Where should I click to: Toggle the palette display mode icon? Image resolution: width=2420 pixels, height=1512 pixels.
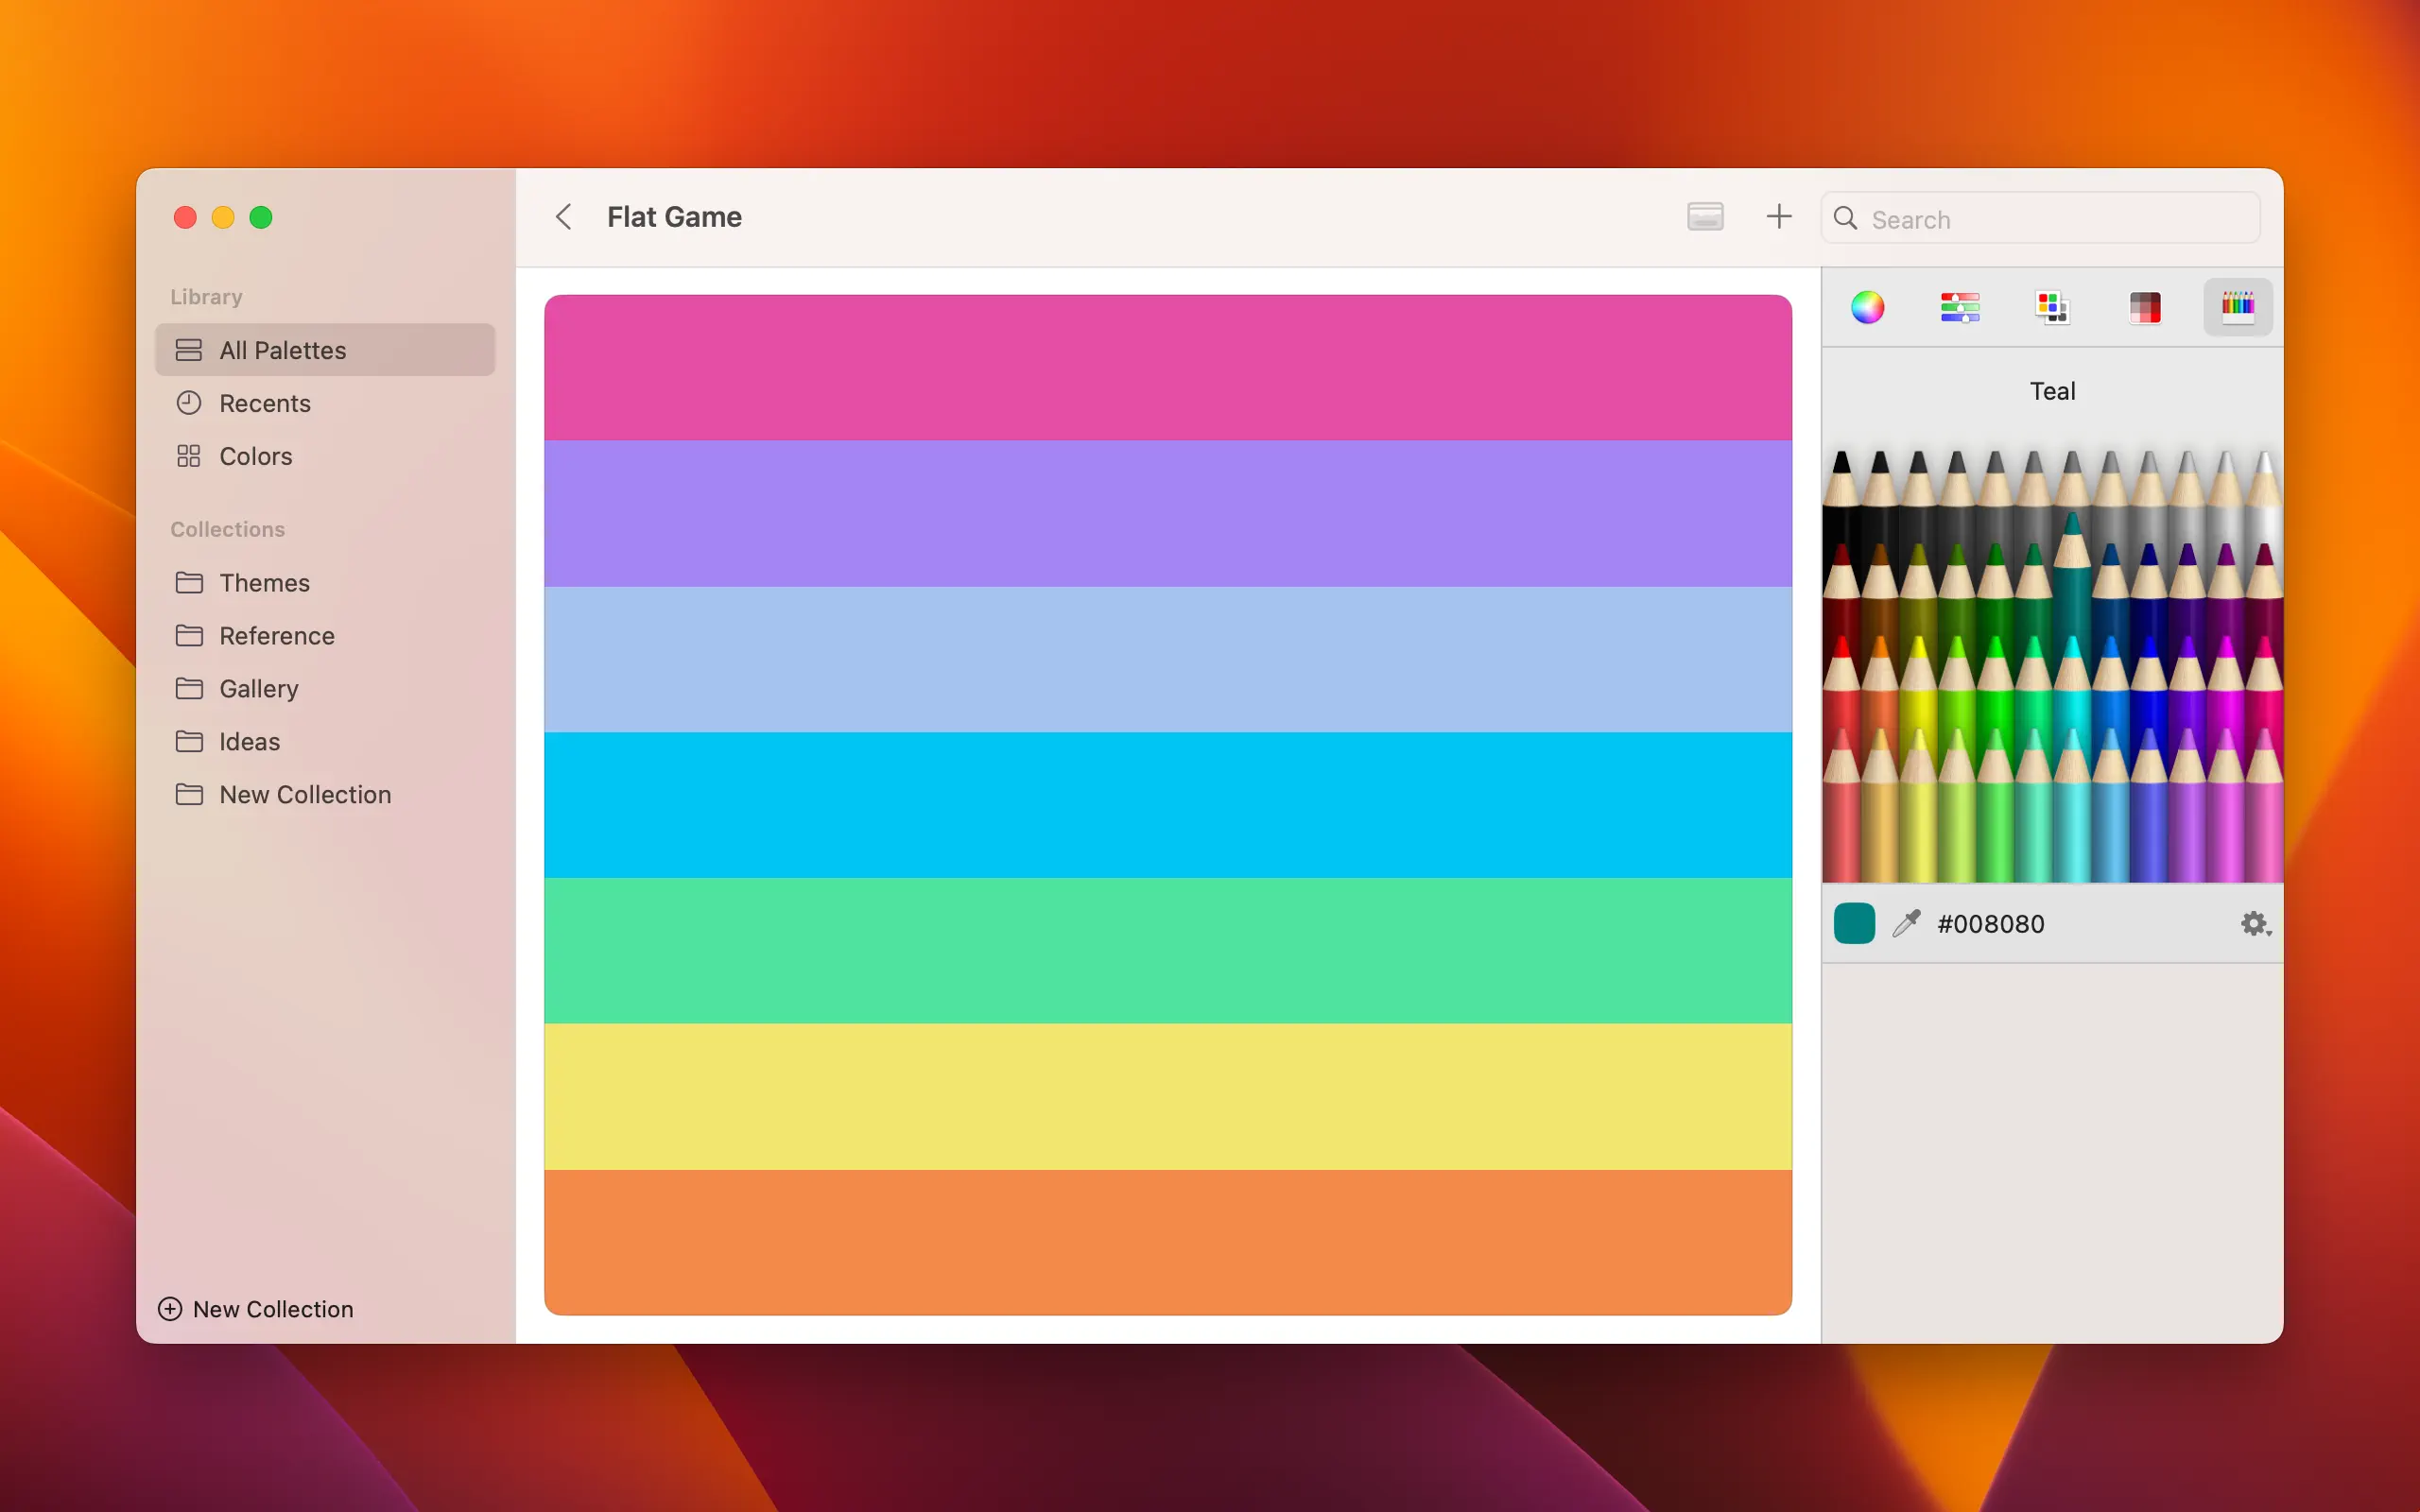coord(1705,217)
